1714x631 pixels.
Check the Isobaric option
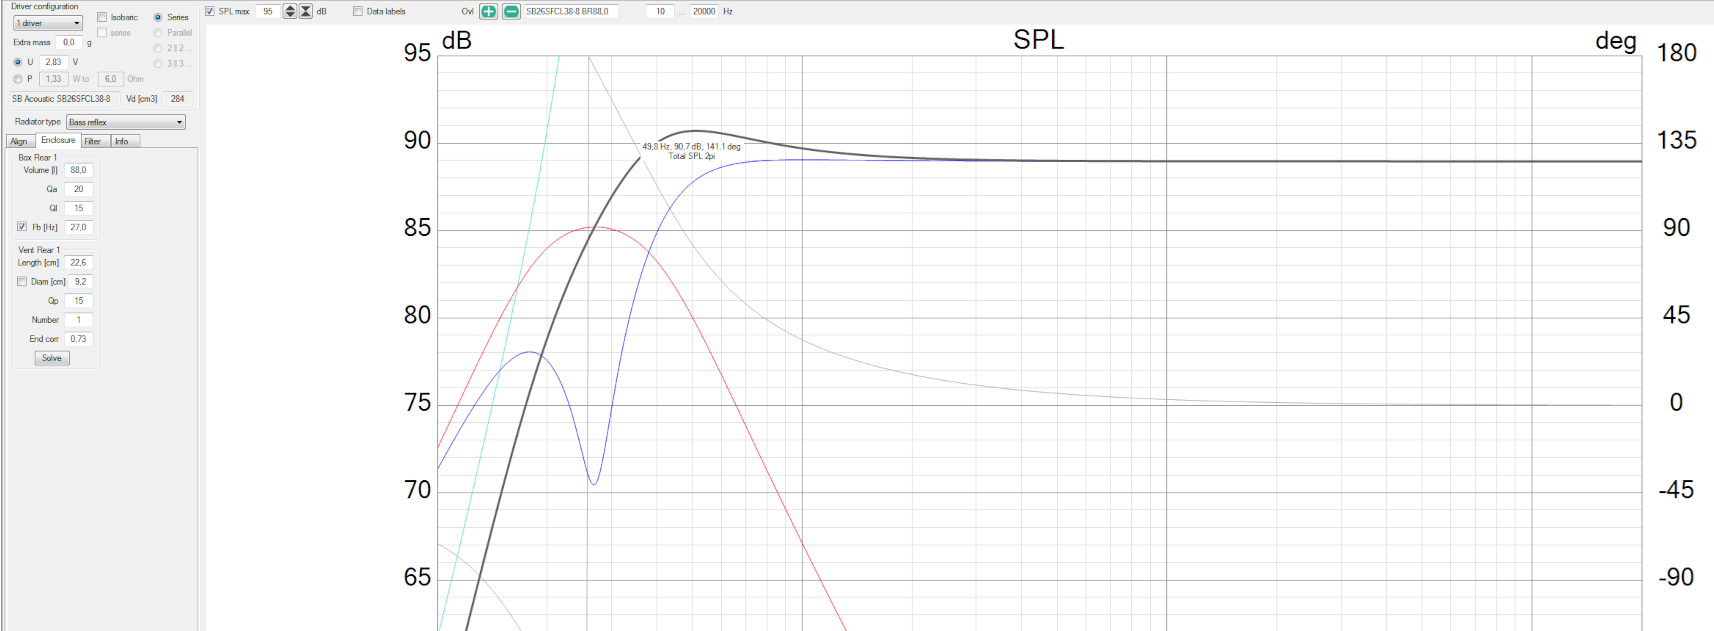tap(102, 17)
